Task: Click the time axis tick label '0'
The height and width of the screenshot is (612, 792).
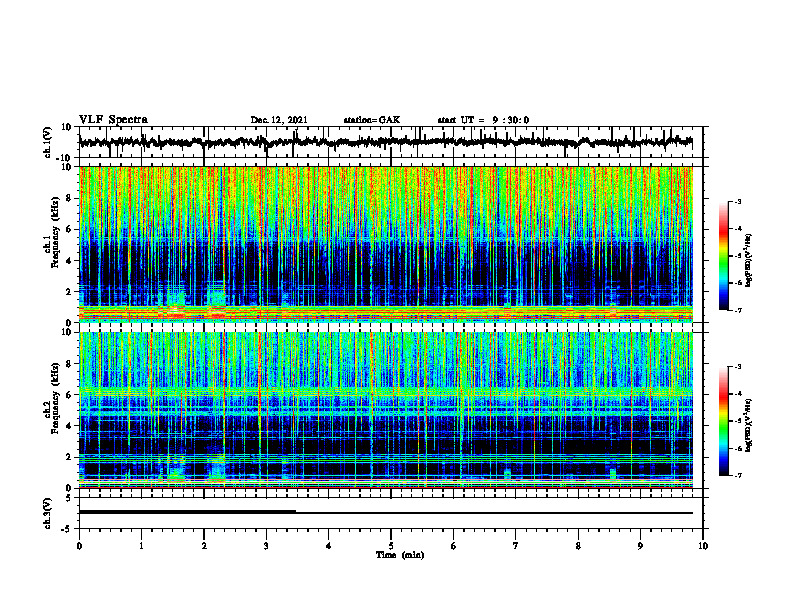Action: 79,546
